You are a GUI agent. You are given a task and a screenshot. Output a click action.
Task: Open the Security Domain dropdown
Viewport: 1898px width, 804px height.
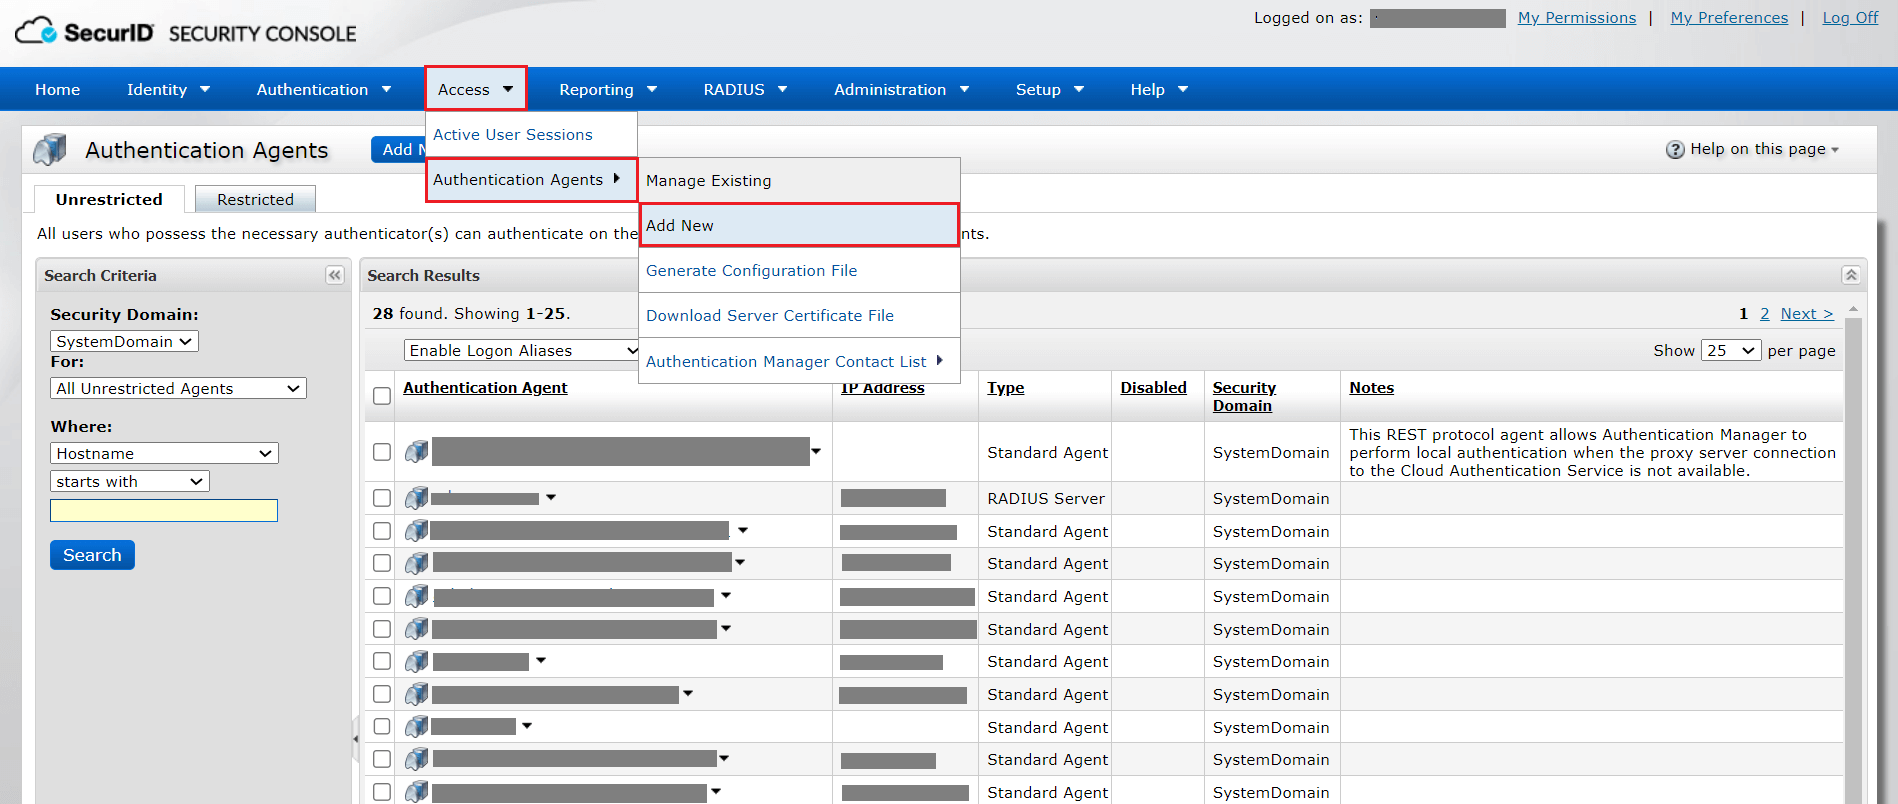tap(124, 341)
